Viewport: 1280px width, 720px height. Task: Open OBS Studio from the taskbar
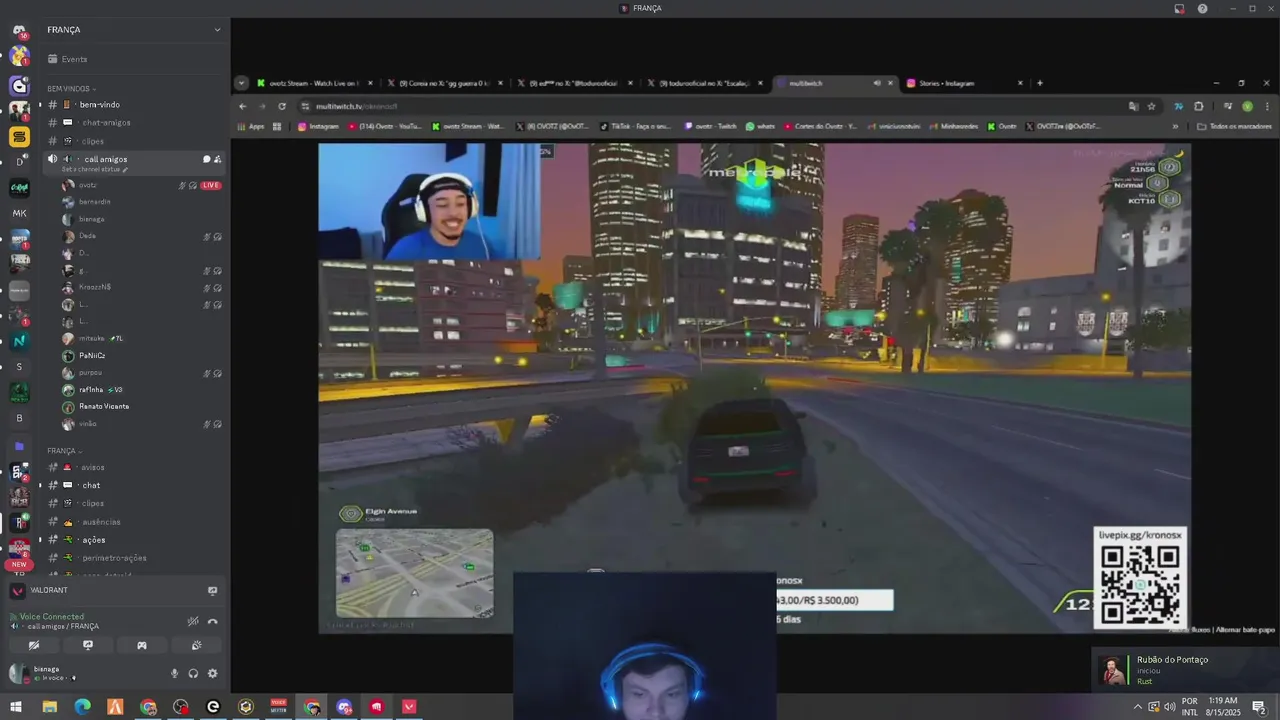[180, 707]
